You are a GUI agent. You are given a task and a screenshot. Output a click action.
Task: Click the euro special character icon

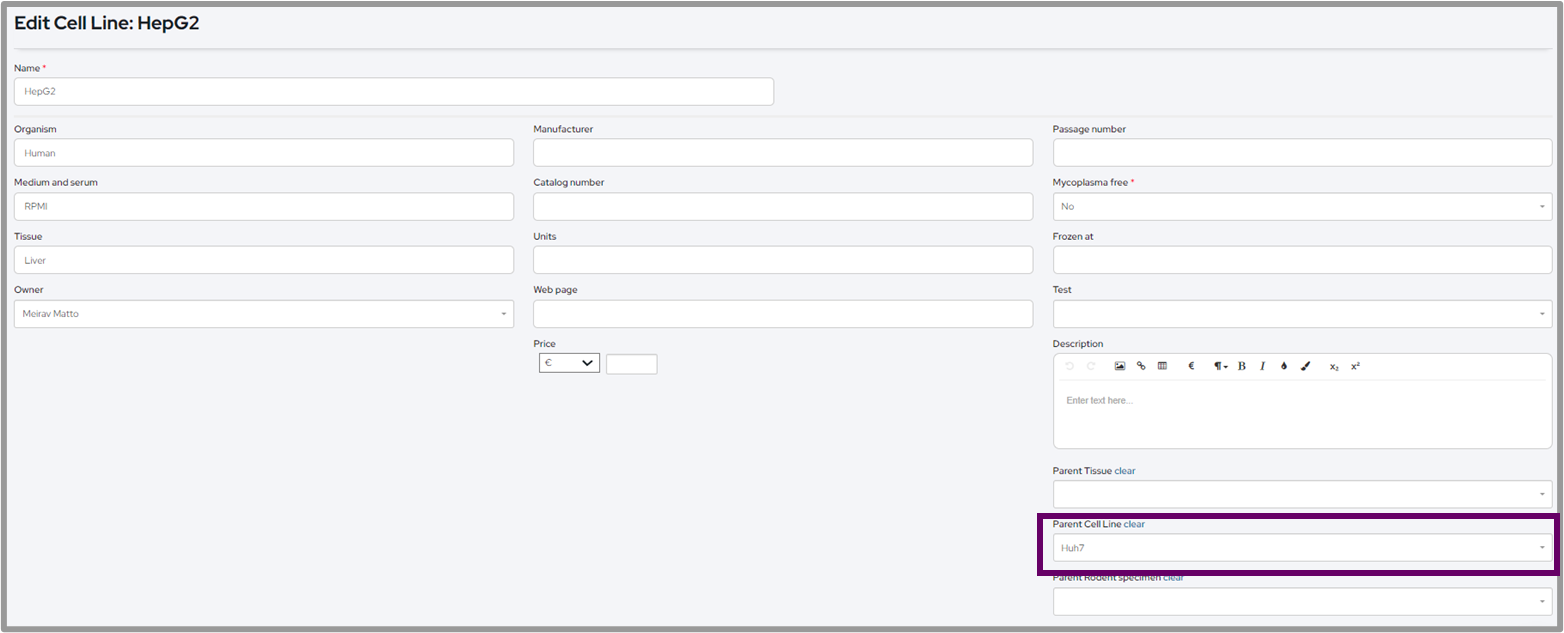[x=1191, y=366]
